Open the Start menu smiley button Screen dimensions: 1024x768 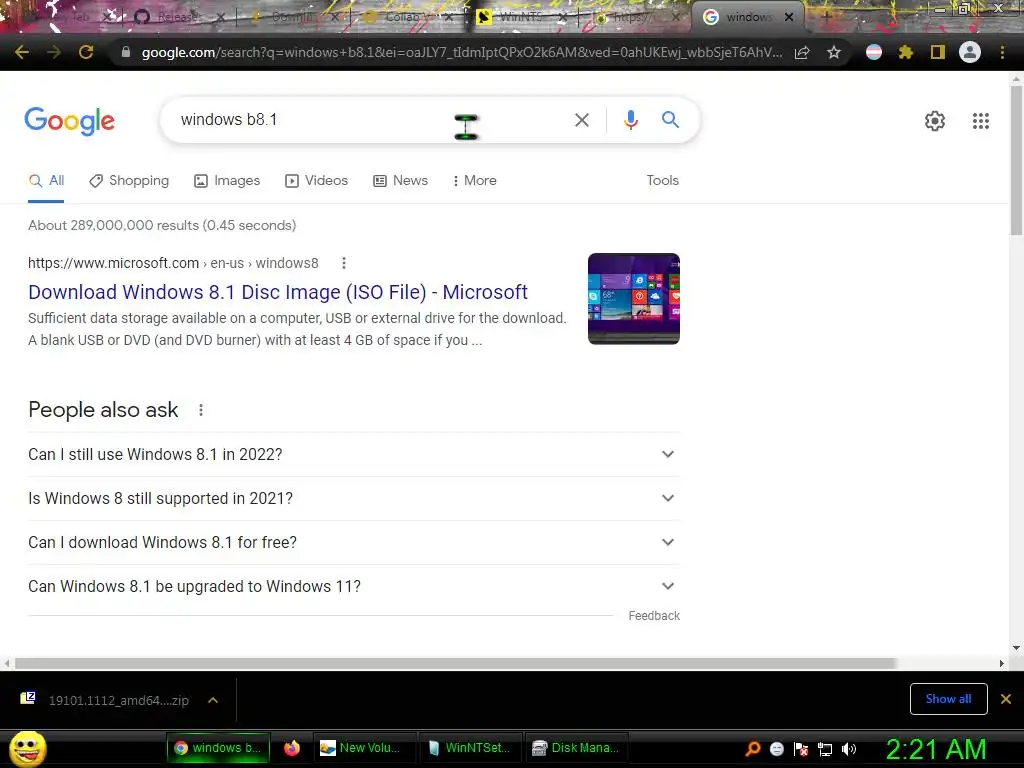(x=27, y=748)
